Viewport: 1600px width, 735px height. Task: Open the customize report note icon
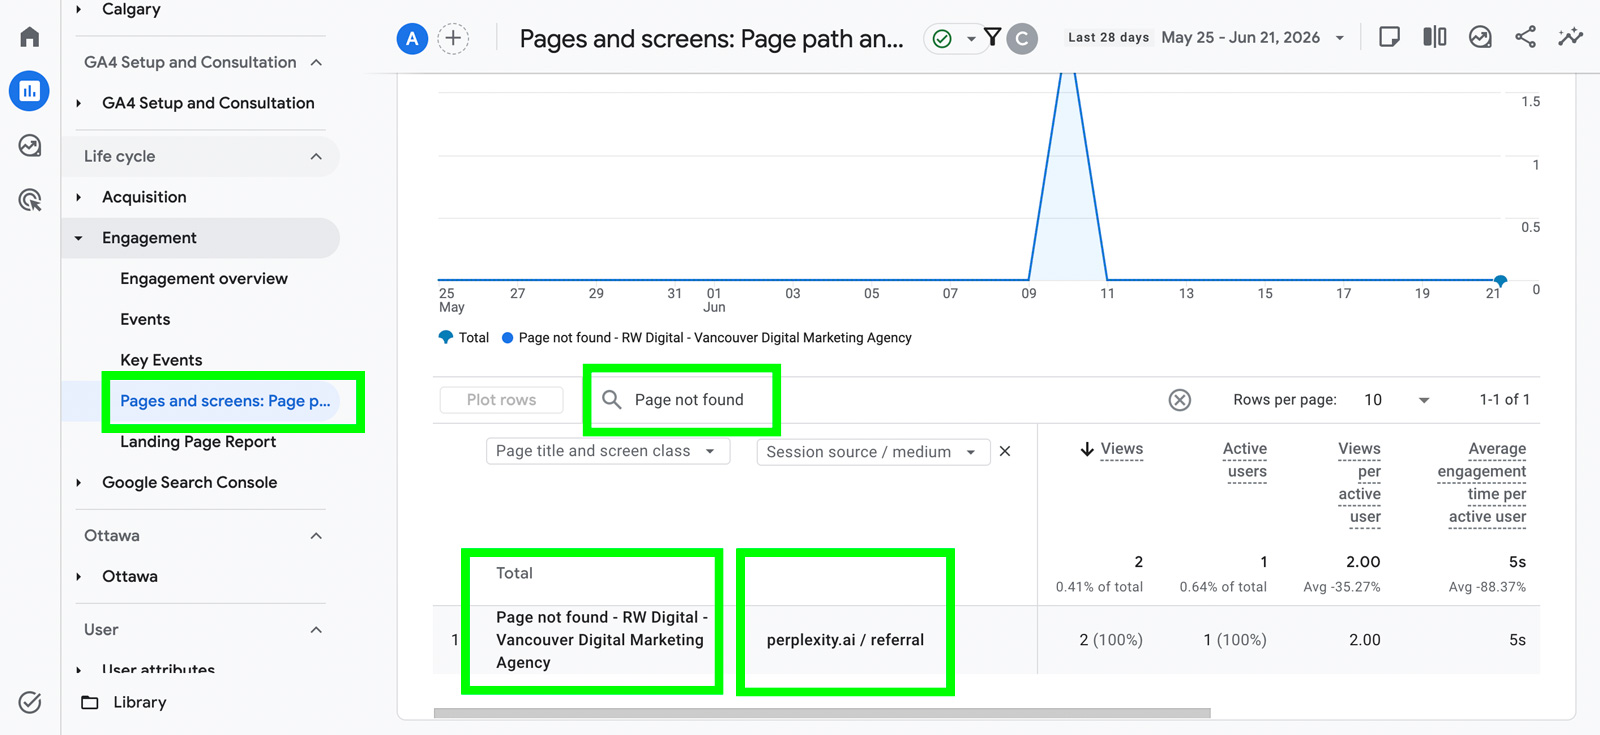tap(1389, 37)
